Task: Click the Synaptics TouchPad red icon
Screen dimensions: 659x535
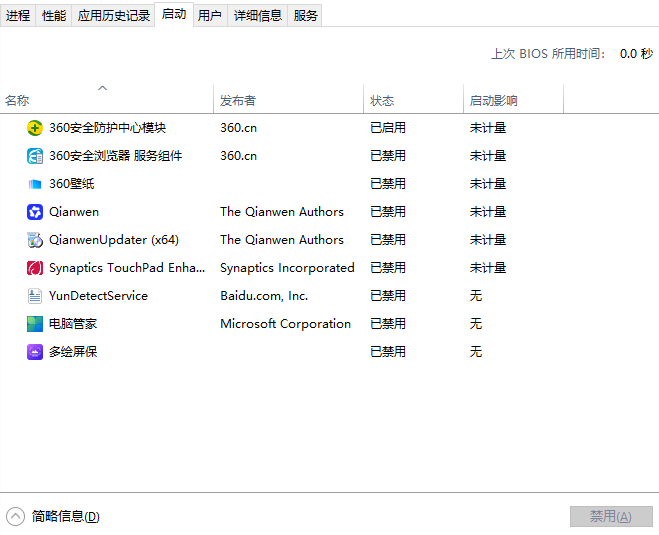Action: [35, 268]
